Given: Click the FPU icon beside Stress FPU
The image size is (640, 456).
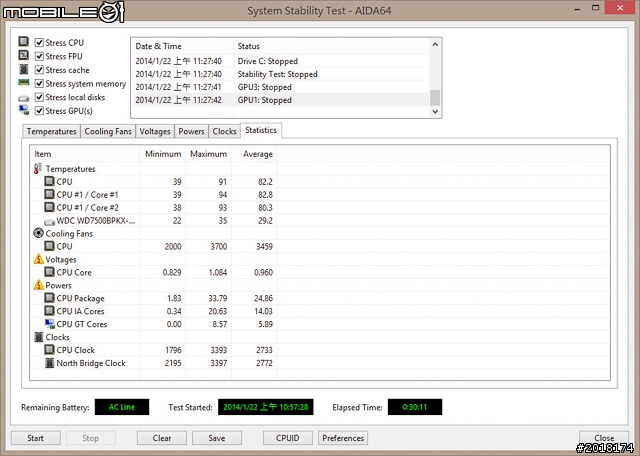Looking at the screenshot, I should pyautogui.click(x=24, y=55).
